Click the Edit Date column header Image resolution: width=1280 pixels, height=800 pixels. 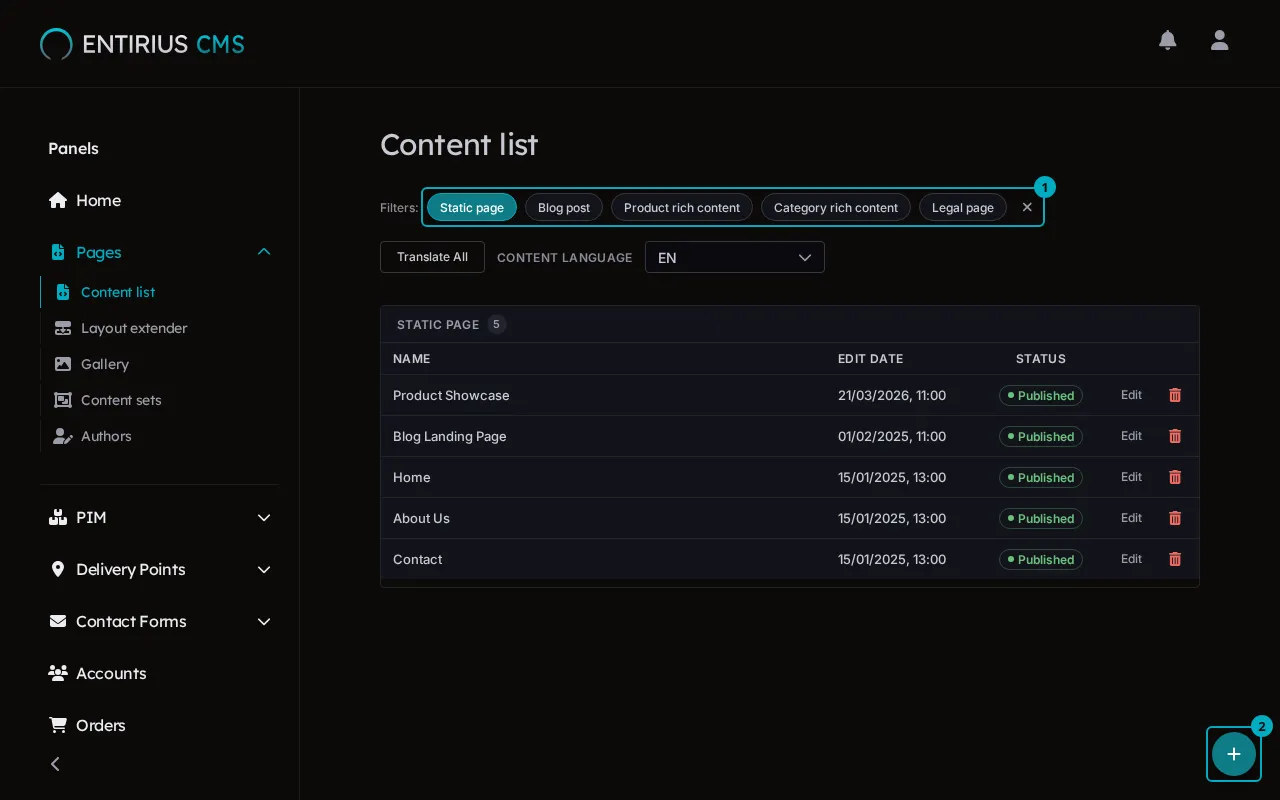pyautogui.click(x=870, y=358)
